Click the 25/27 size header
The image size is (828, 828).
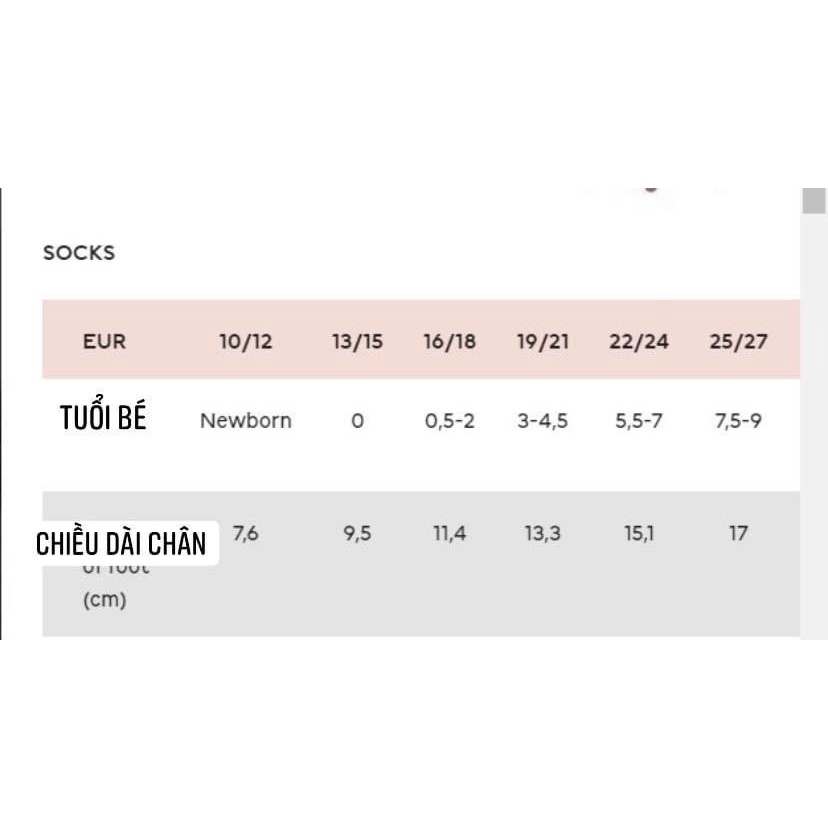click(x=737, y=341)
